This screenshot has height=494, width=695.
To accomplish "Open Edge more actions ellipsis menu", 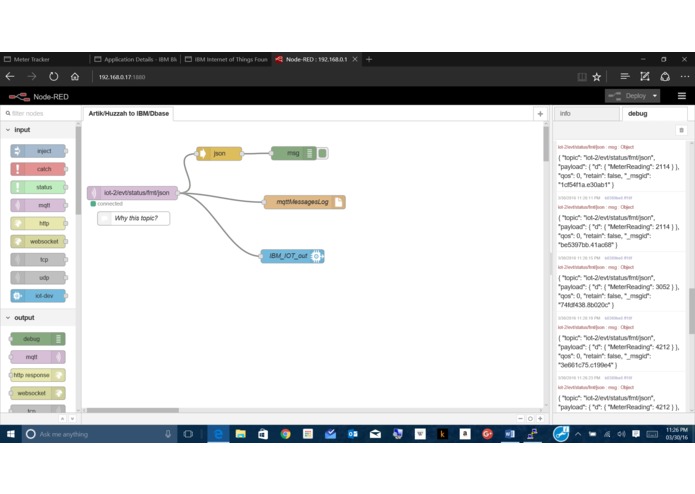I will [685, 77].
